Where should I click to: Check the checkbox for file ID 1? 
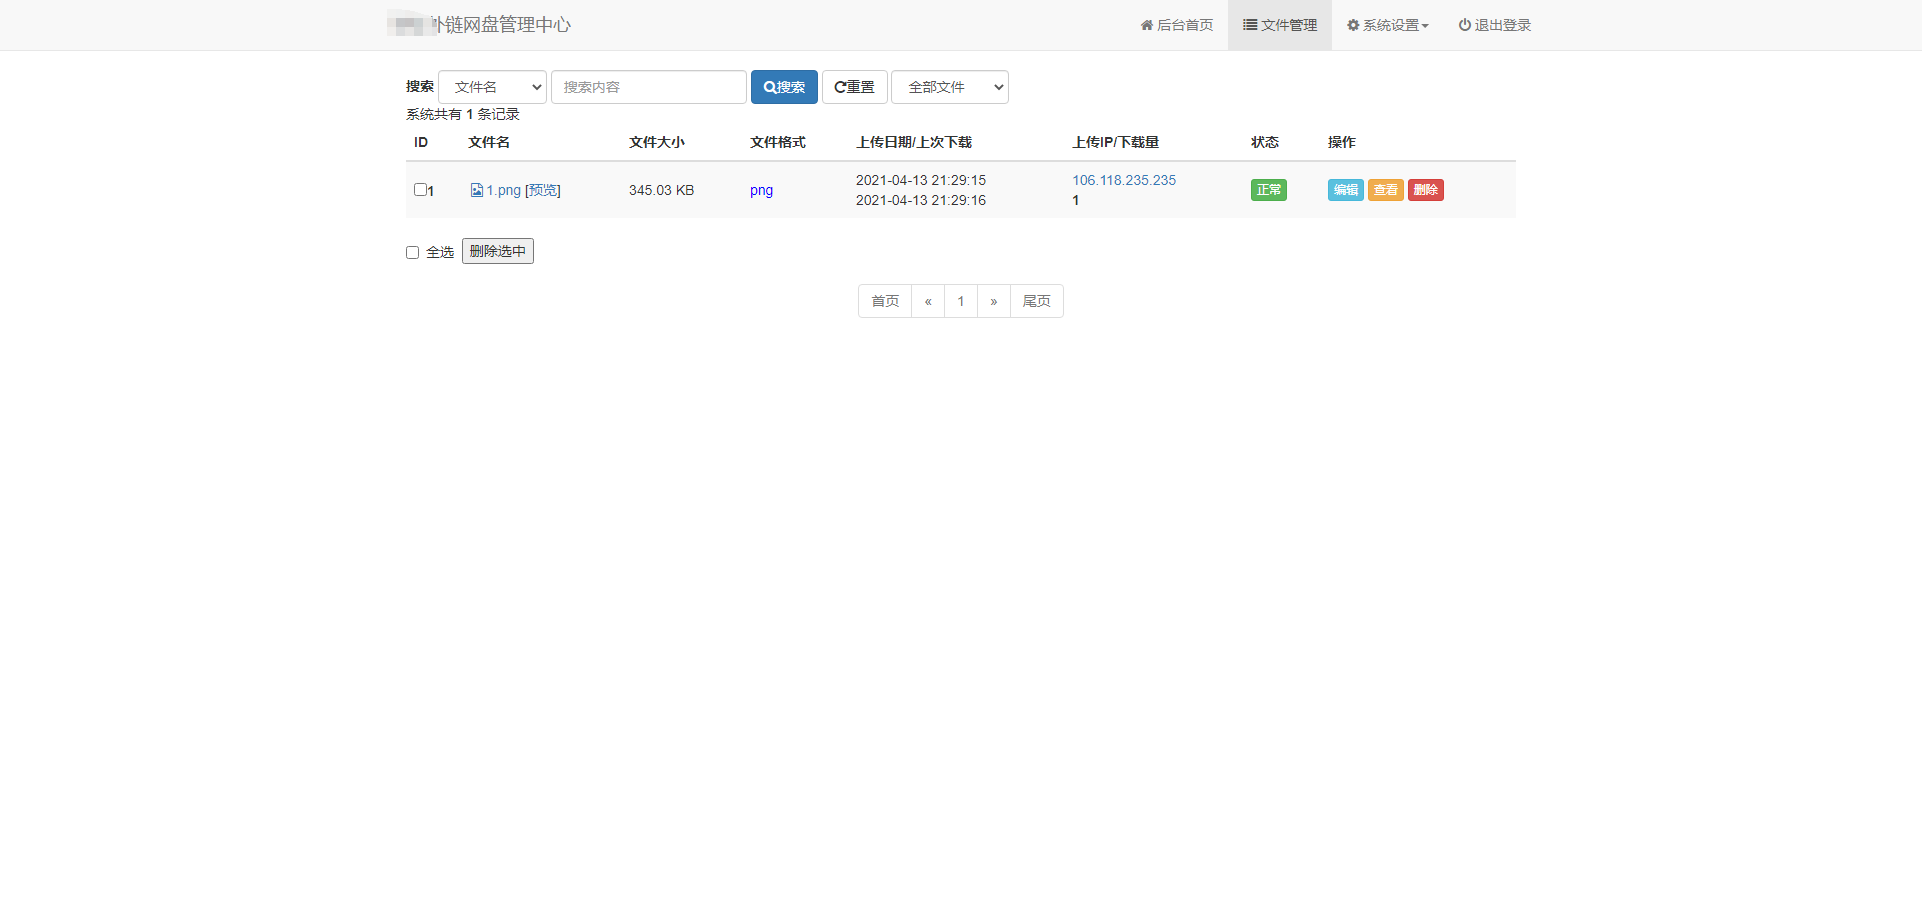420,189
